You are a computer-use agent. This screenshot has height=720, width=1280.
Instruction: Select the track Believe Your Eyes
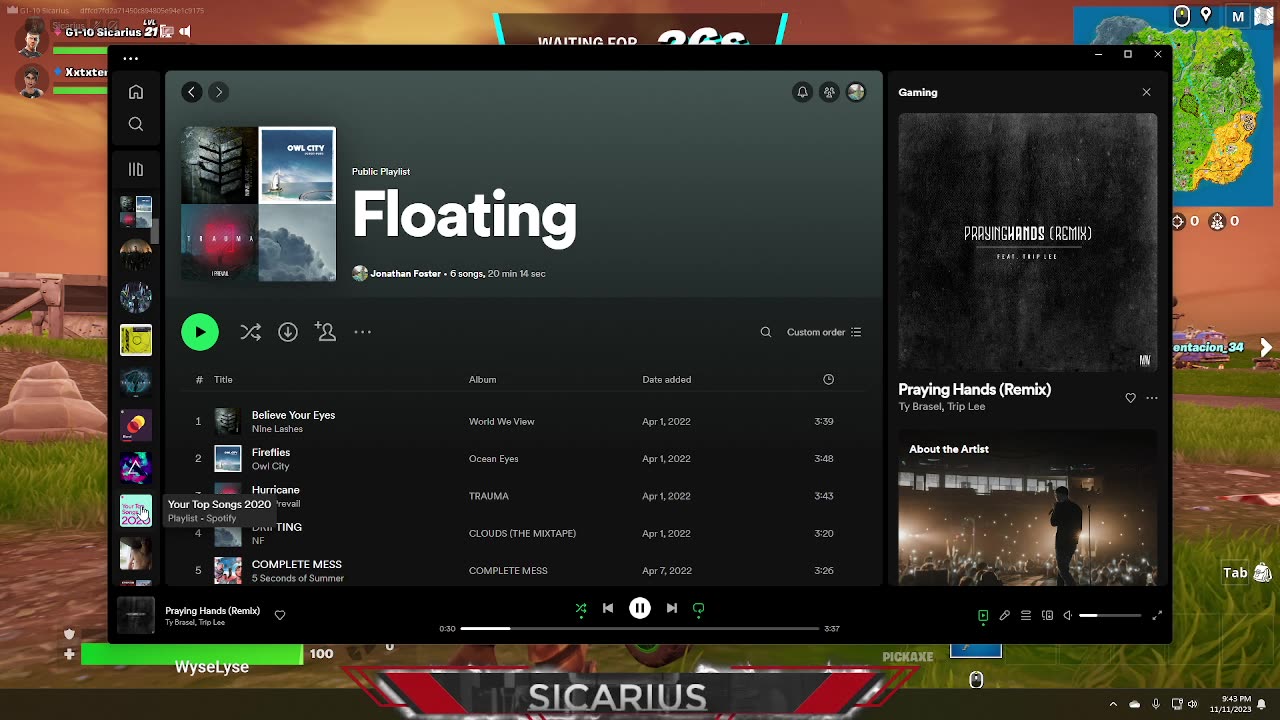[x=293, y=415]
